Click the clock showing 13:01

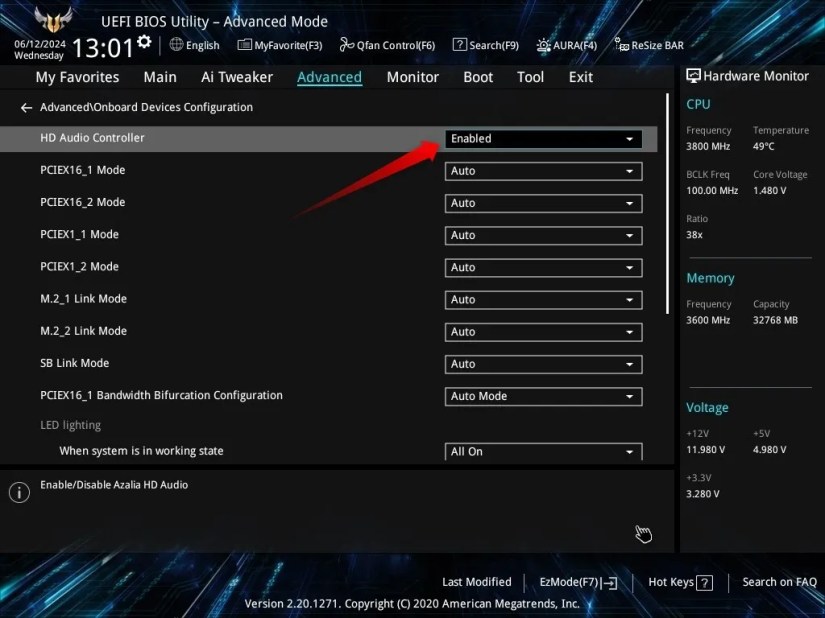tap(103, 48)
